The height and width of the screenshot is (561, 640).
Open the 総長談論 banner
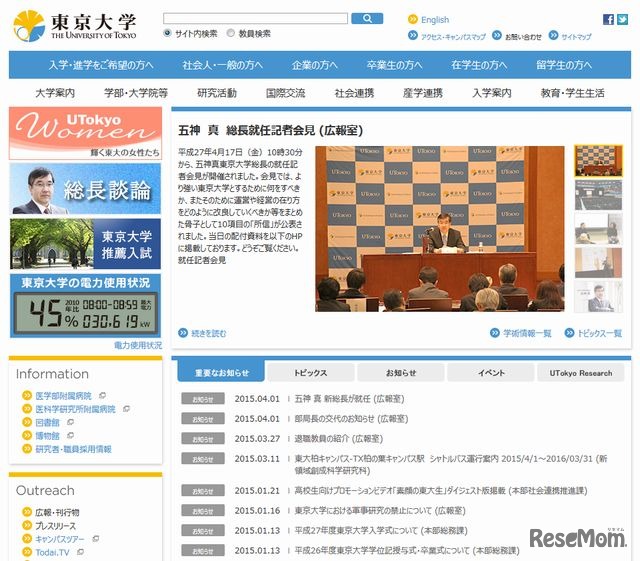coord(85,189)
